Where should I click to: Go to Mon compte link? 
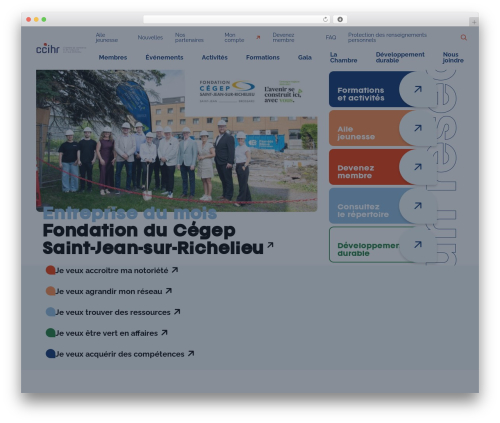pos(234,37)
